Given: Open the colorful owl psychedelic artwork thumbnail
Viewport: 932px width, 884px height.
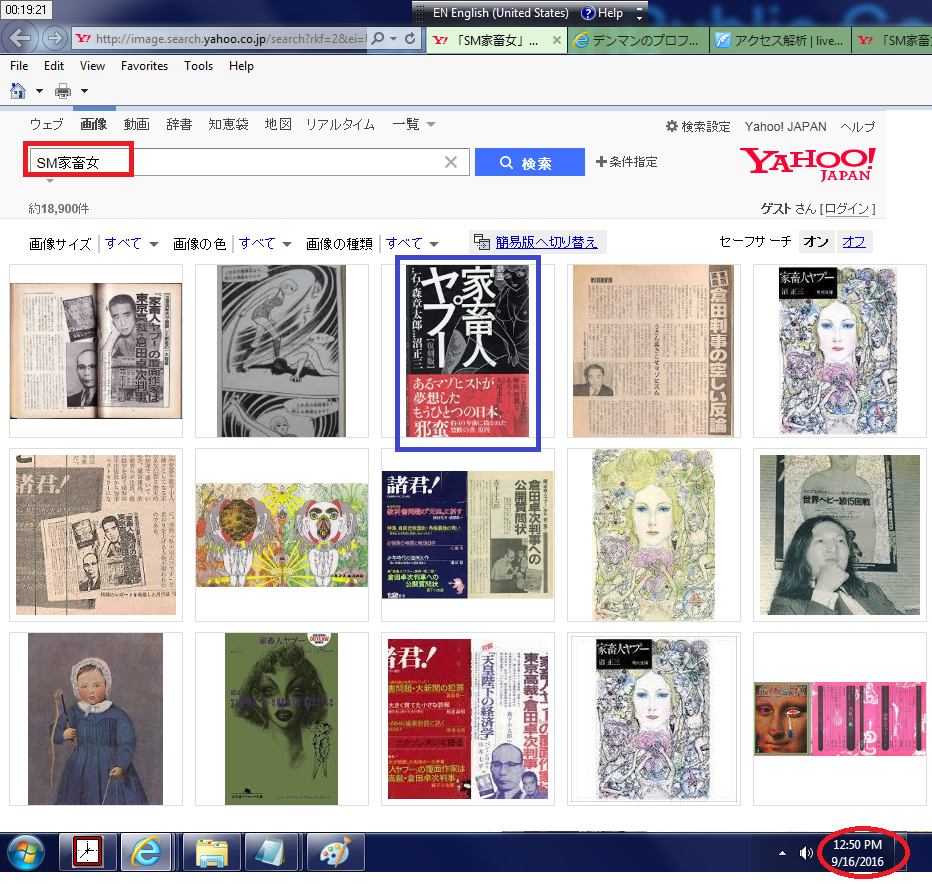Looking at the screenshot, I should point(281,534).
